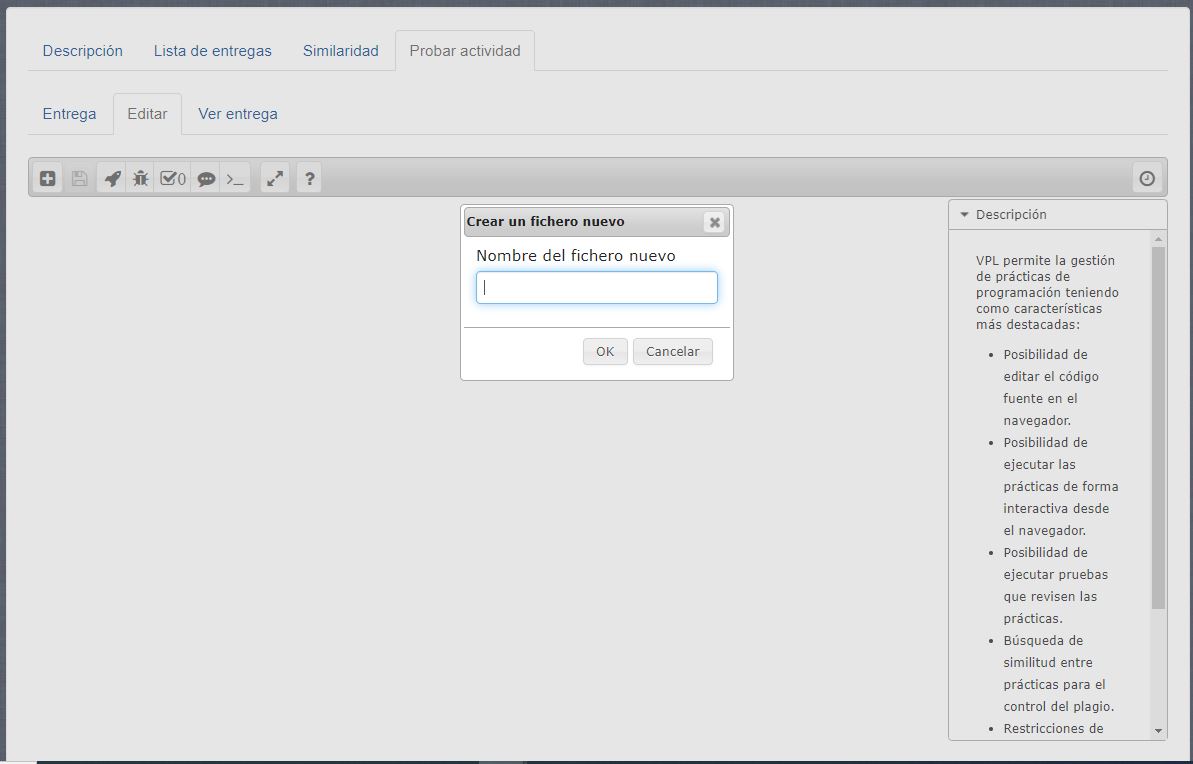Select the Ver entrega subtab
Image resolution: width=1193 pixels, height=764 pixels.
point(238,114)
